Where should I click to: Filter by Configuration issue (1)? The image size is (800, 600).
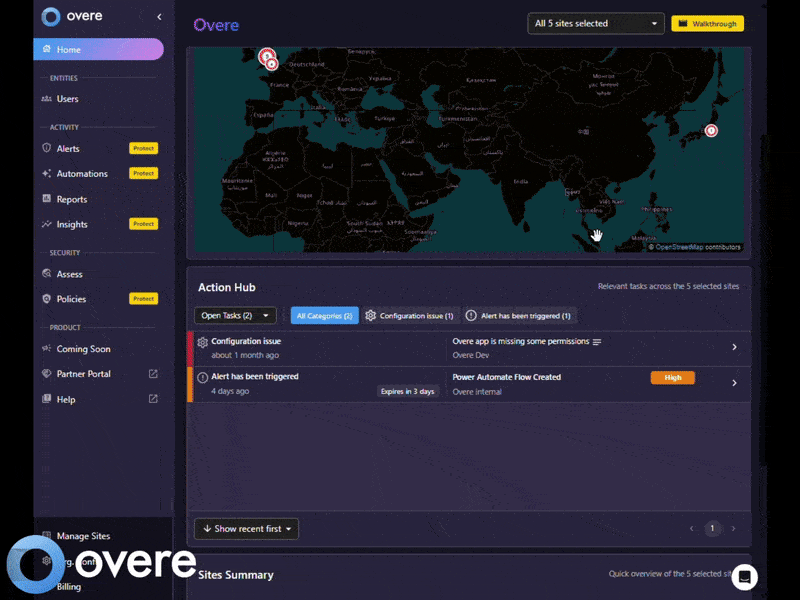pos(410,316)
